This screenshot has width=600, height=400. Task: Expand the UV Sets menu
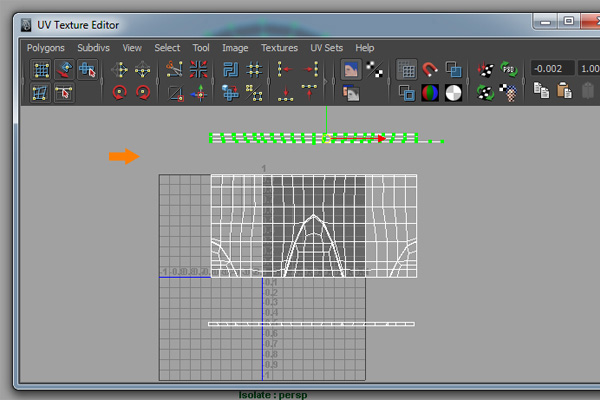click(x=327, y=47)
